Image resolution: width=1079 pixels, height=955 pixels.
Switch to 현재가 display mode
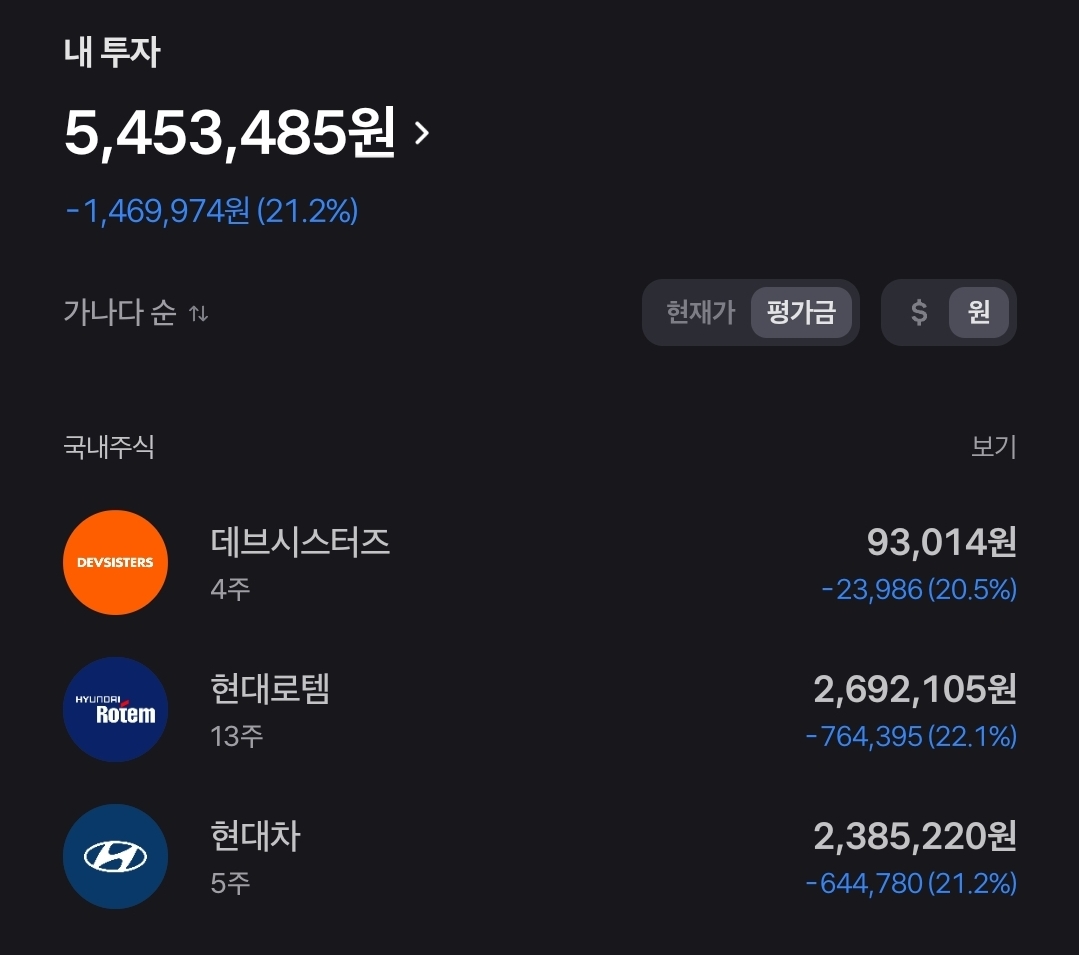[x=700, y=313]
